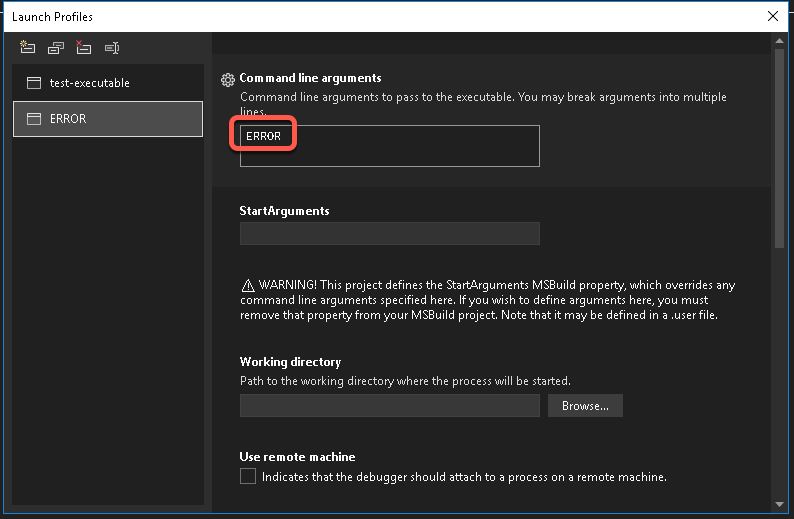Click the Use remote machine heading
Viewport: 794px width, 519px height.
[297, 457]
